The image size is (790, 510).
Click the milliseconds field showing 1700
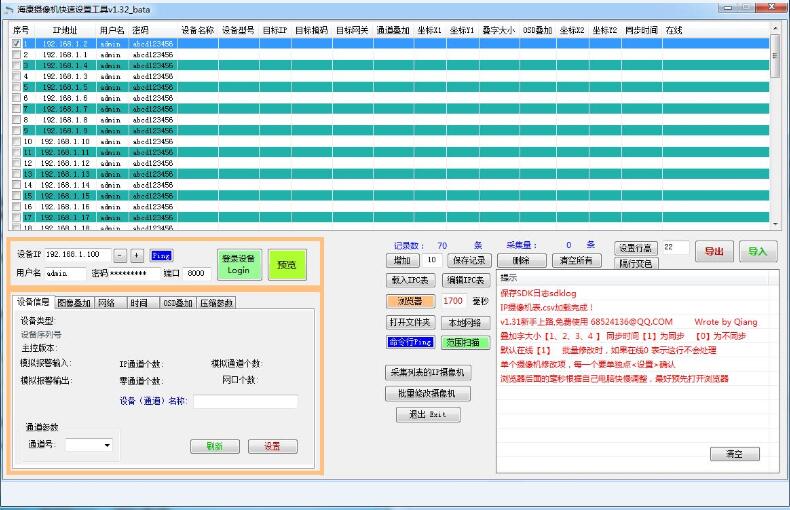point(453,301)
